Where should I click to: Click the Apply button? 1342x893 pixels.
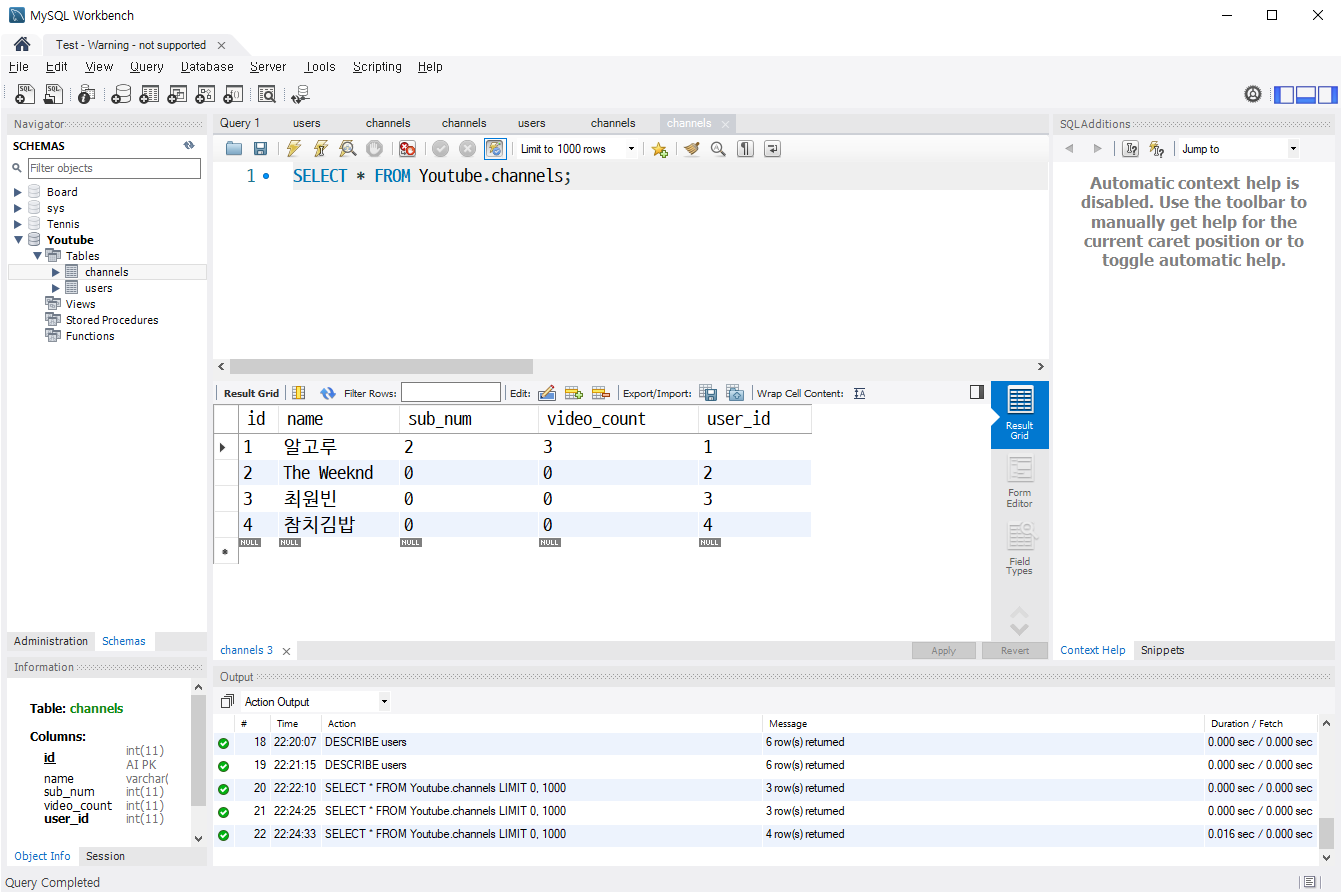point(944,650)
